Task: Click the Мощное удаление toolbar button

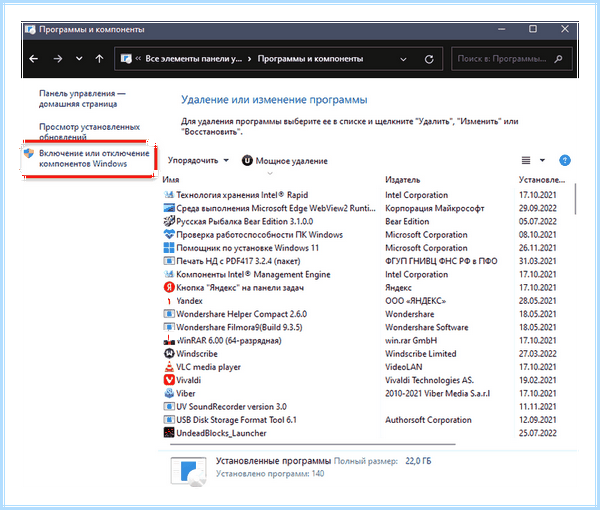Action: click(x=284, y=161)
